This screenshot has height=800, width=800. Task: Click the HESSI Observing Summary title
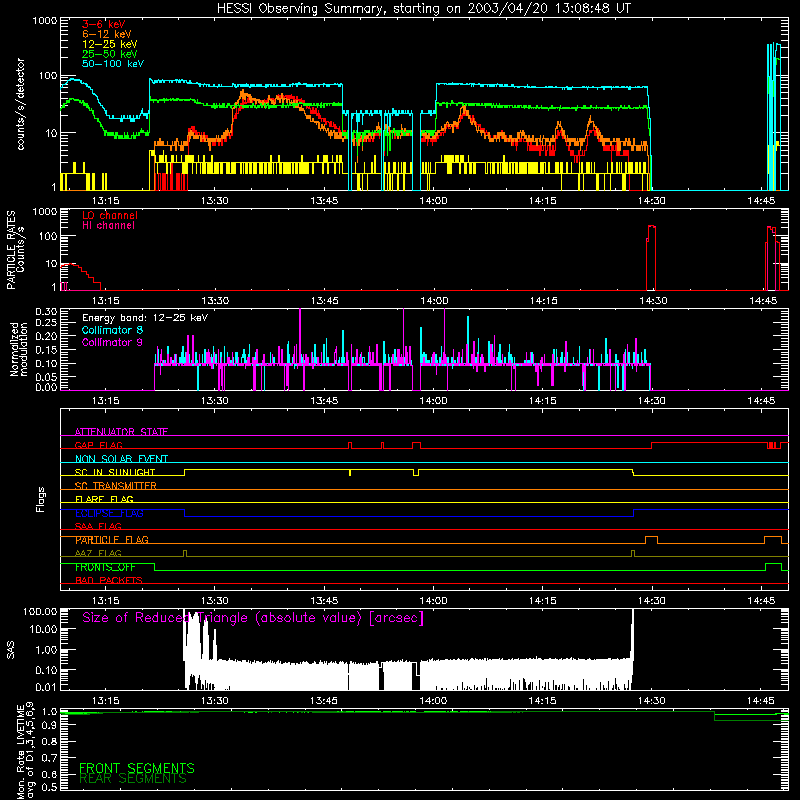pos(423,9)
